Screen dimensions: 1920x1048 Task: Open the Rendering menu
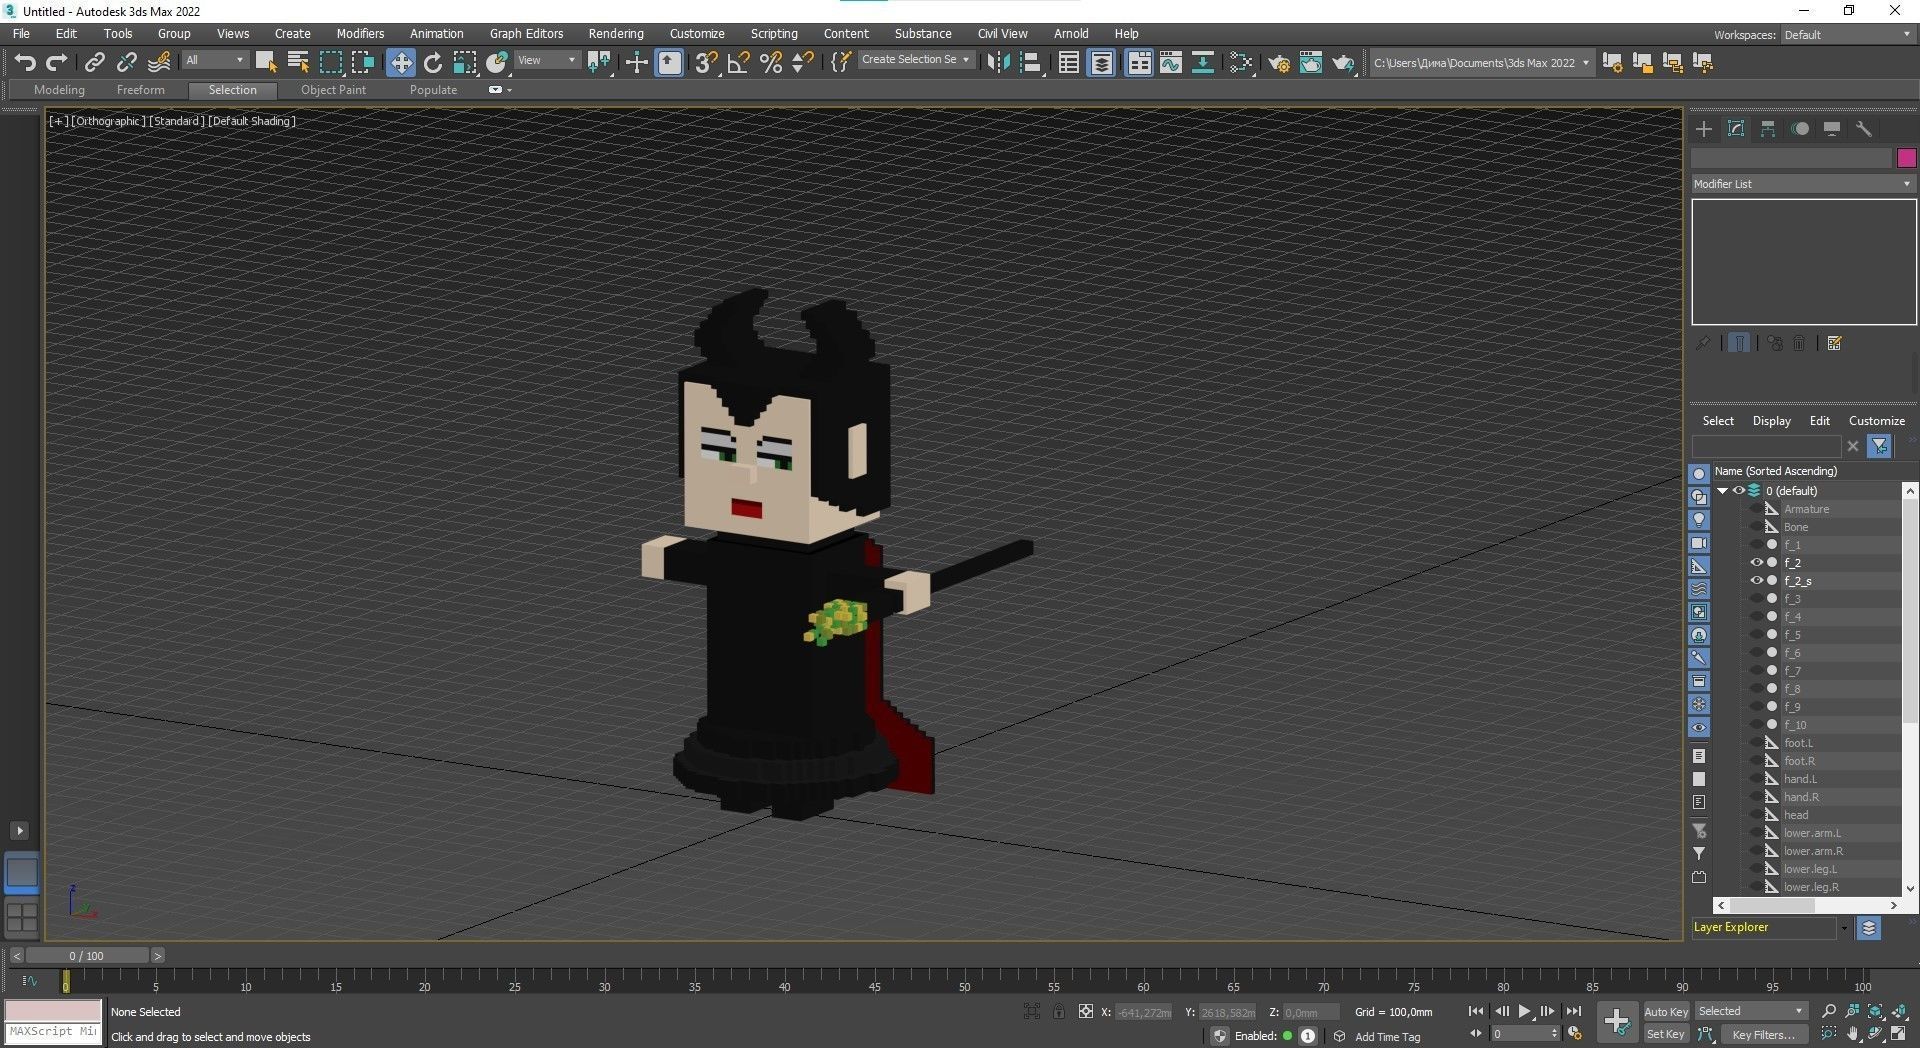pyautogui.click(x=616, y=33)
